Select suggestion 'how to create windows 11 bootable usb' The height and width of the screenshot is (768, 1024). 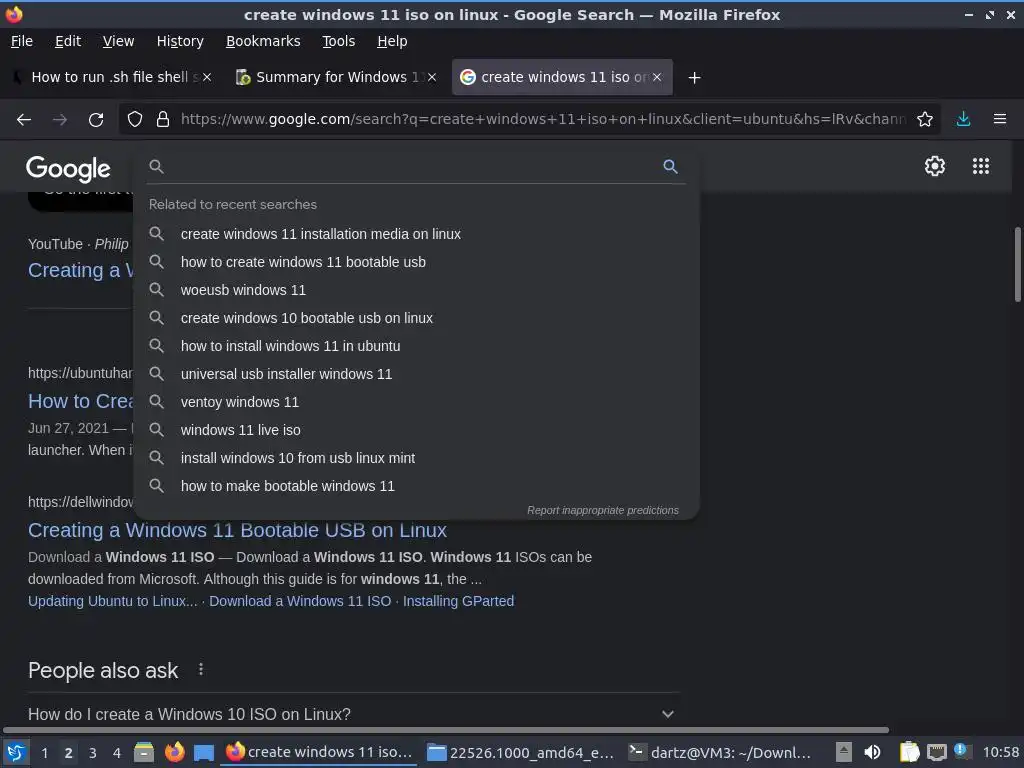(x=416, y=262)
